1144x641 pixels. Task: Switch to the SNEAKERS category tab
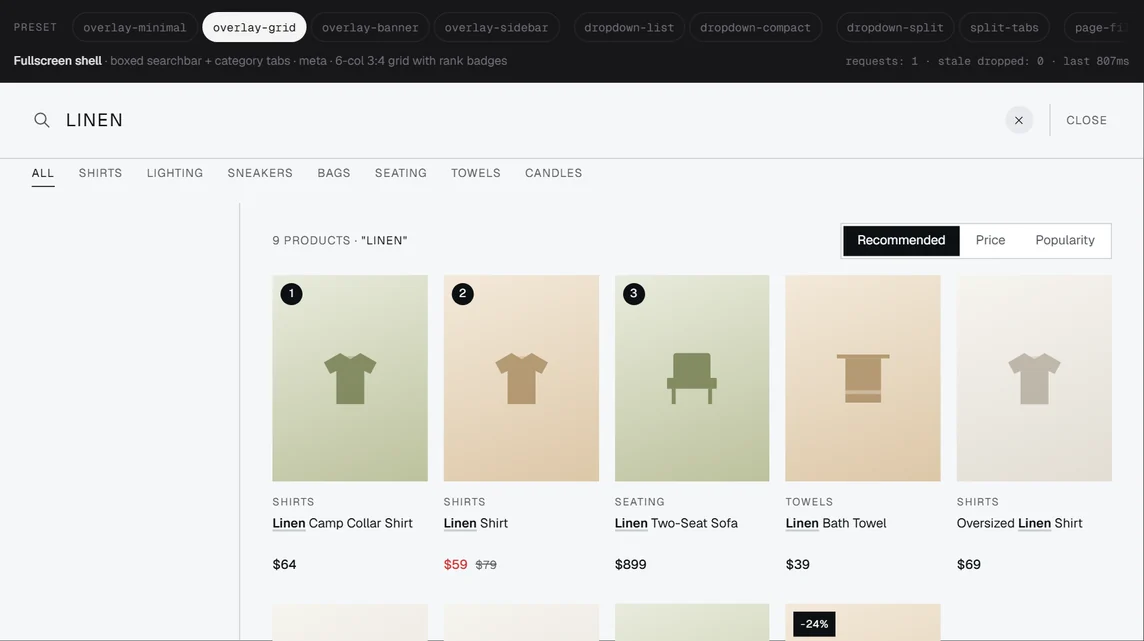pos(260,174)
